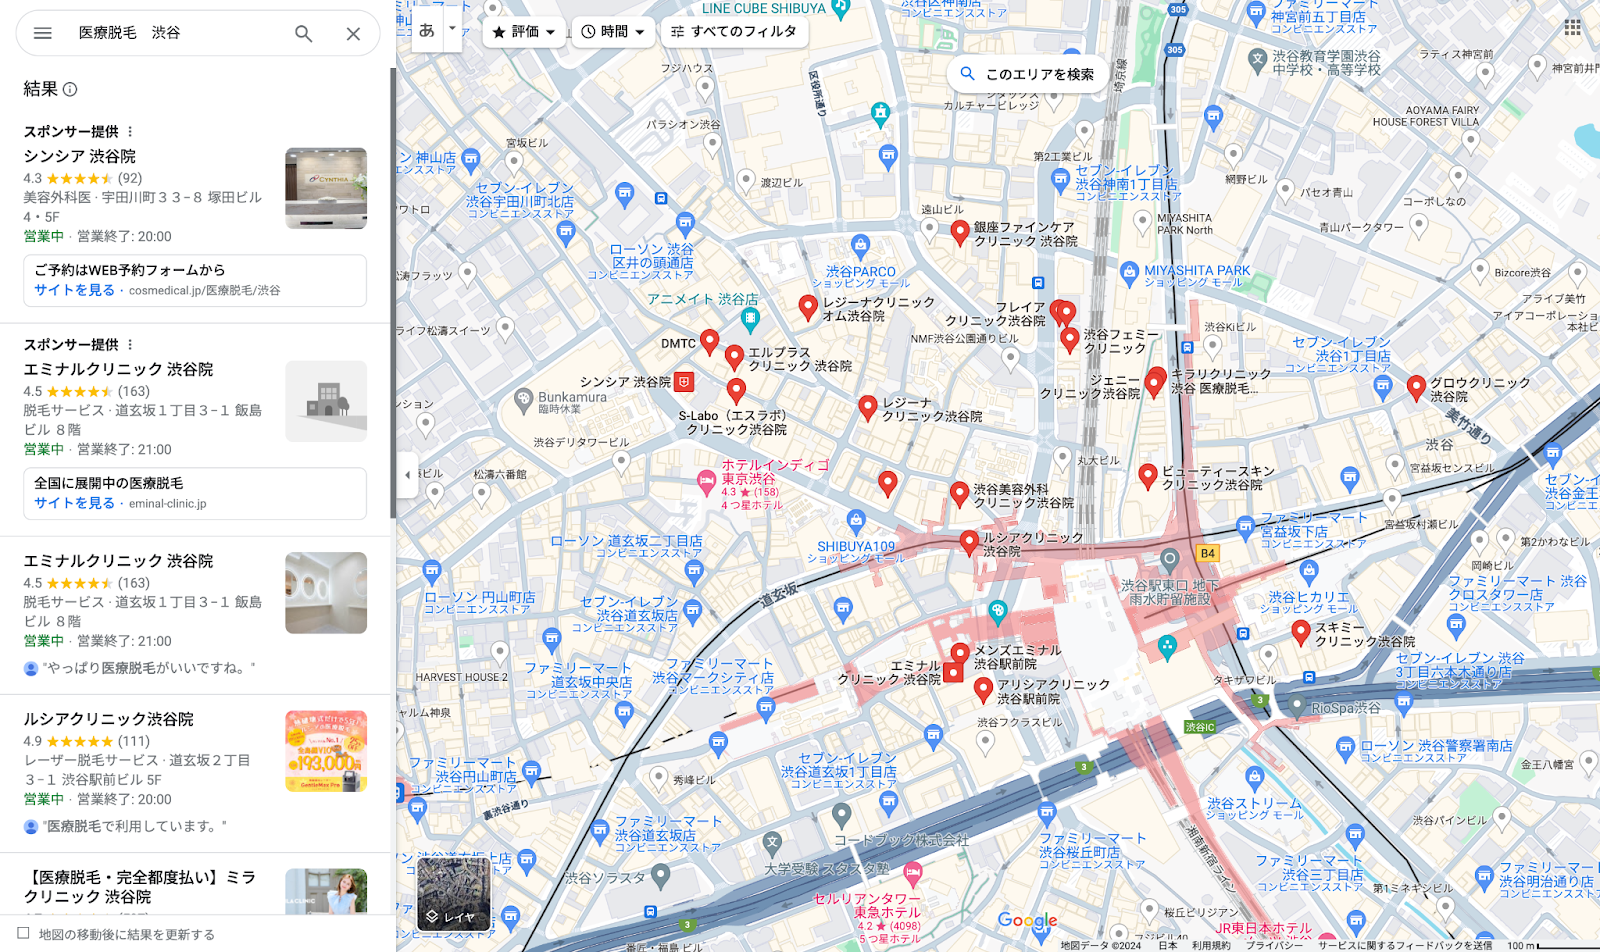Click the info icon next to 結果
Screen dimensions: 1600x952
coord(70,89)
